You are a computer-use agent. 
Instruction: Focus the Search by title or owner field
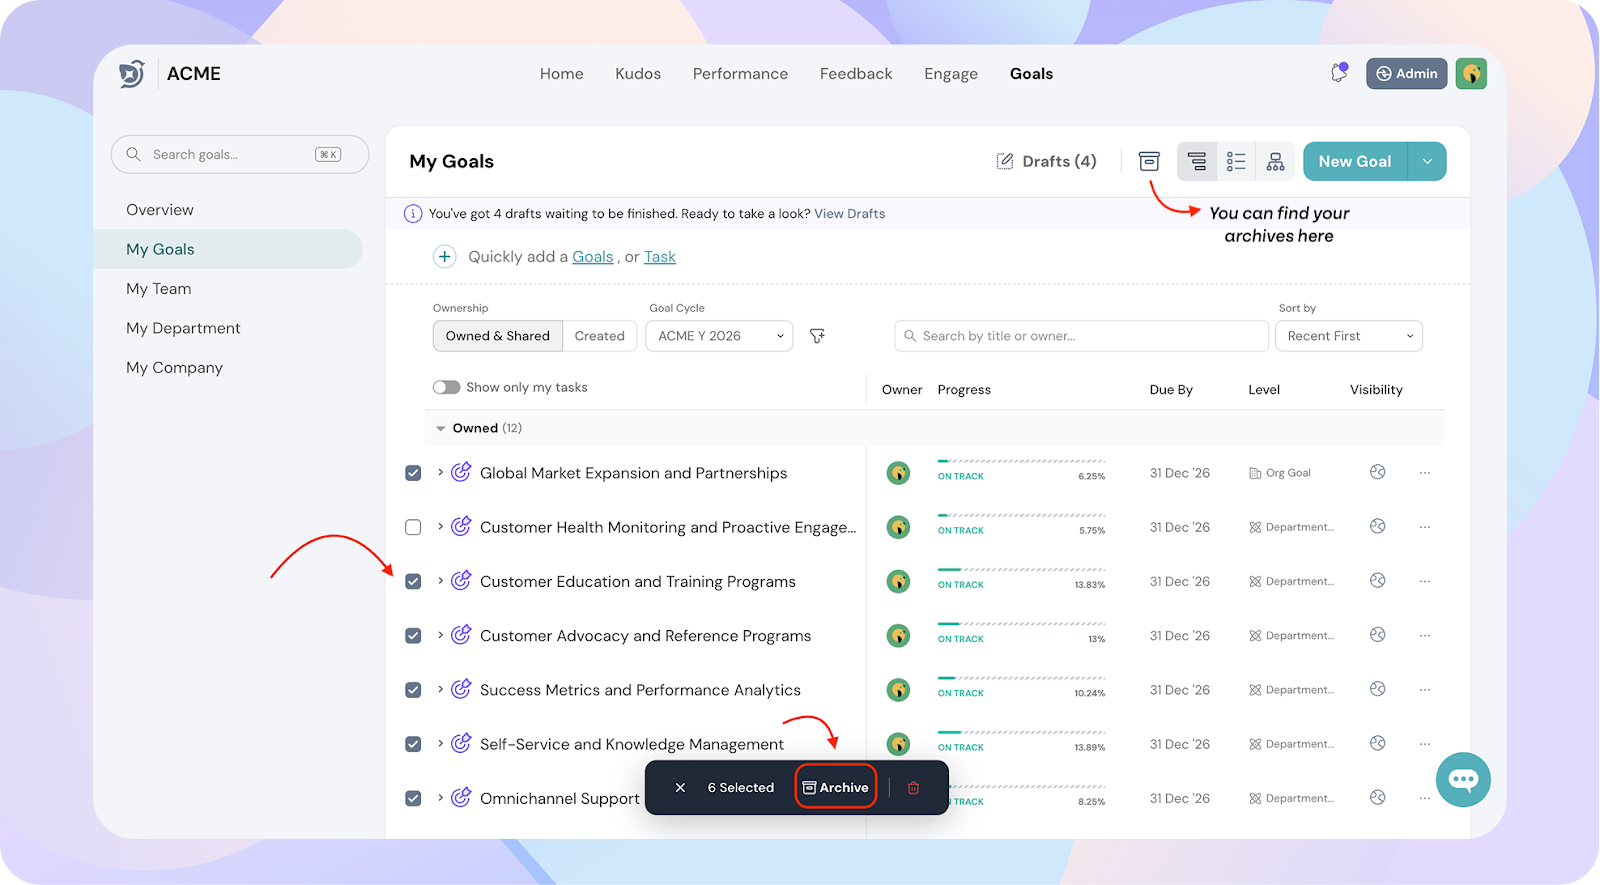coord(1081,336)
